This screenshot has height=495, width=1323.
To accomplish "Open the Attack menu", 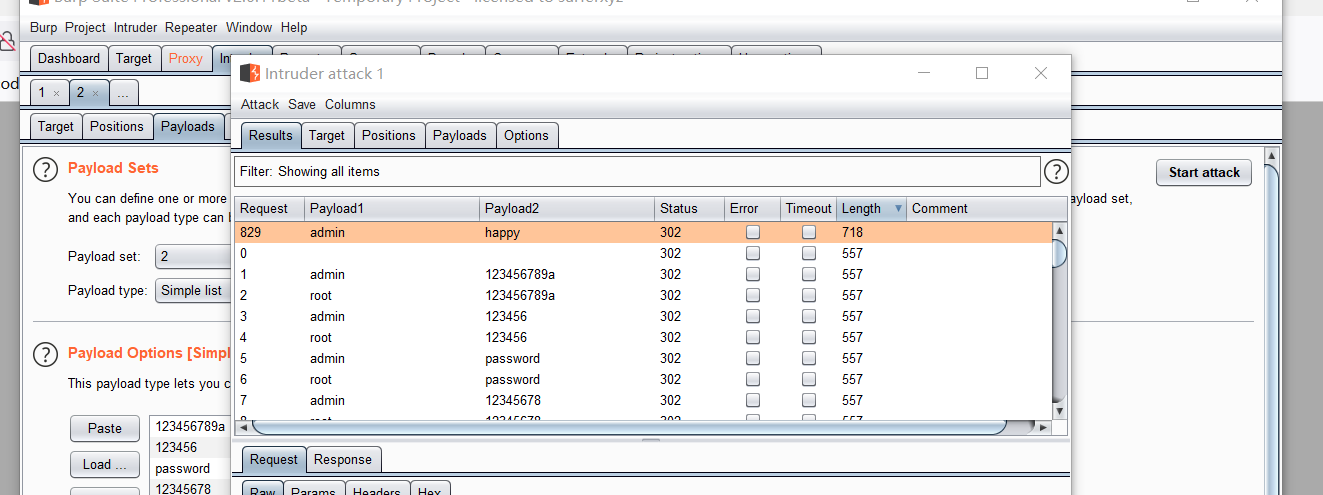I will click(260, 104).
